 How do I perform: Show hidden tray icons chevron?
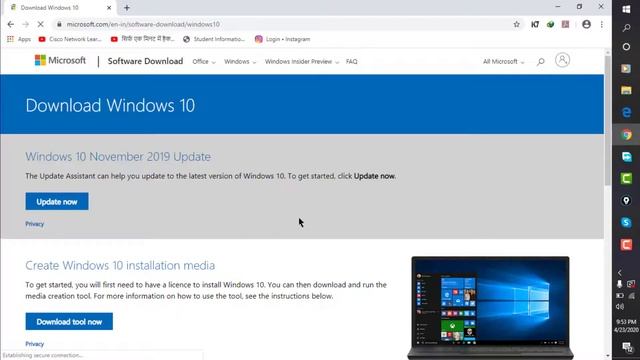pos(620,272)
